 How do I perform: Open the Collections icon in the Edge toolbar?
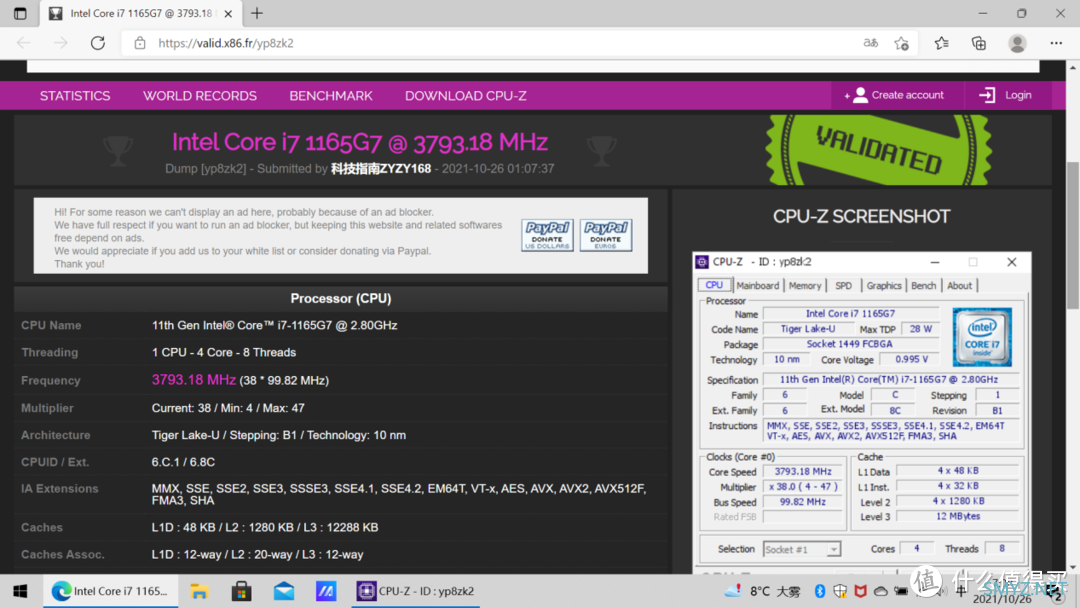coord(979,43)
